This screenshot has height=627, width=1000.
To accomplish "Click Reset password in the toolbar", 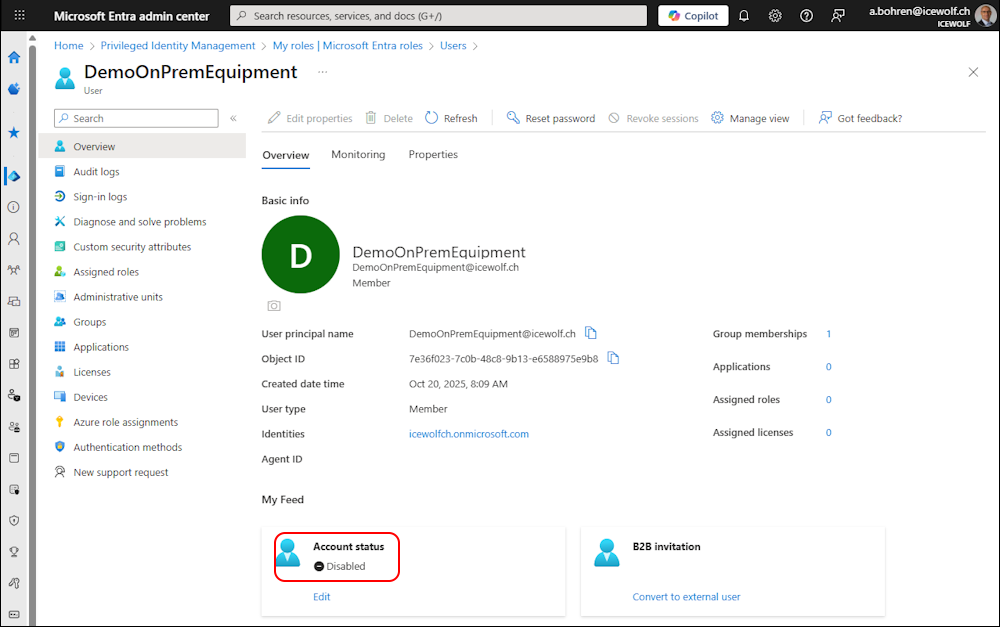I will point(550,118).
